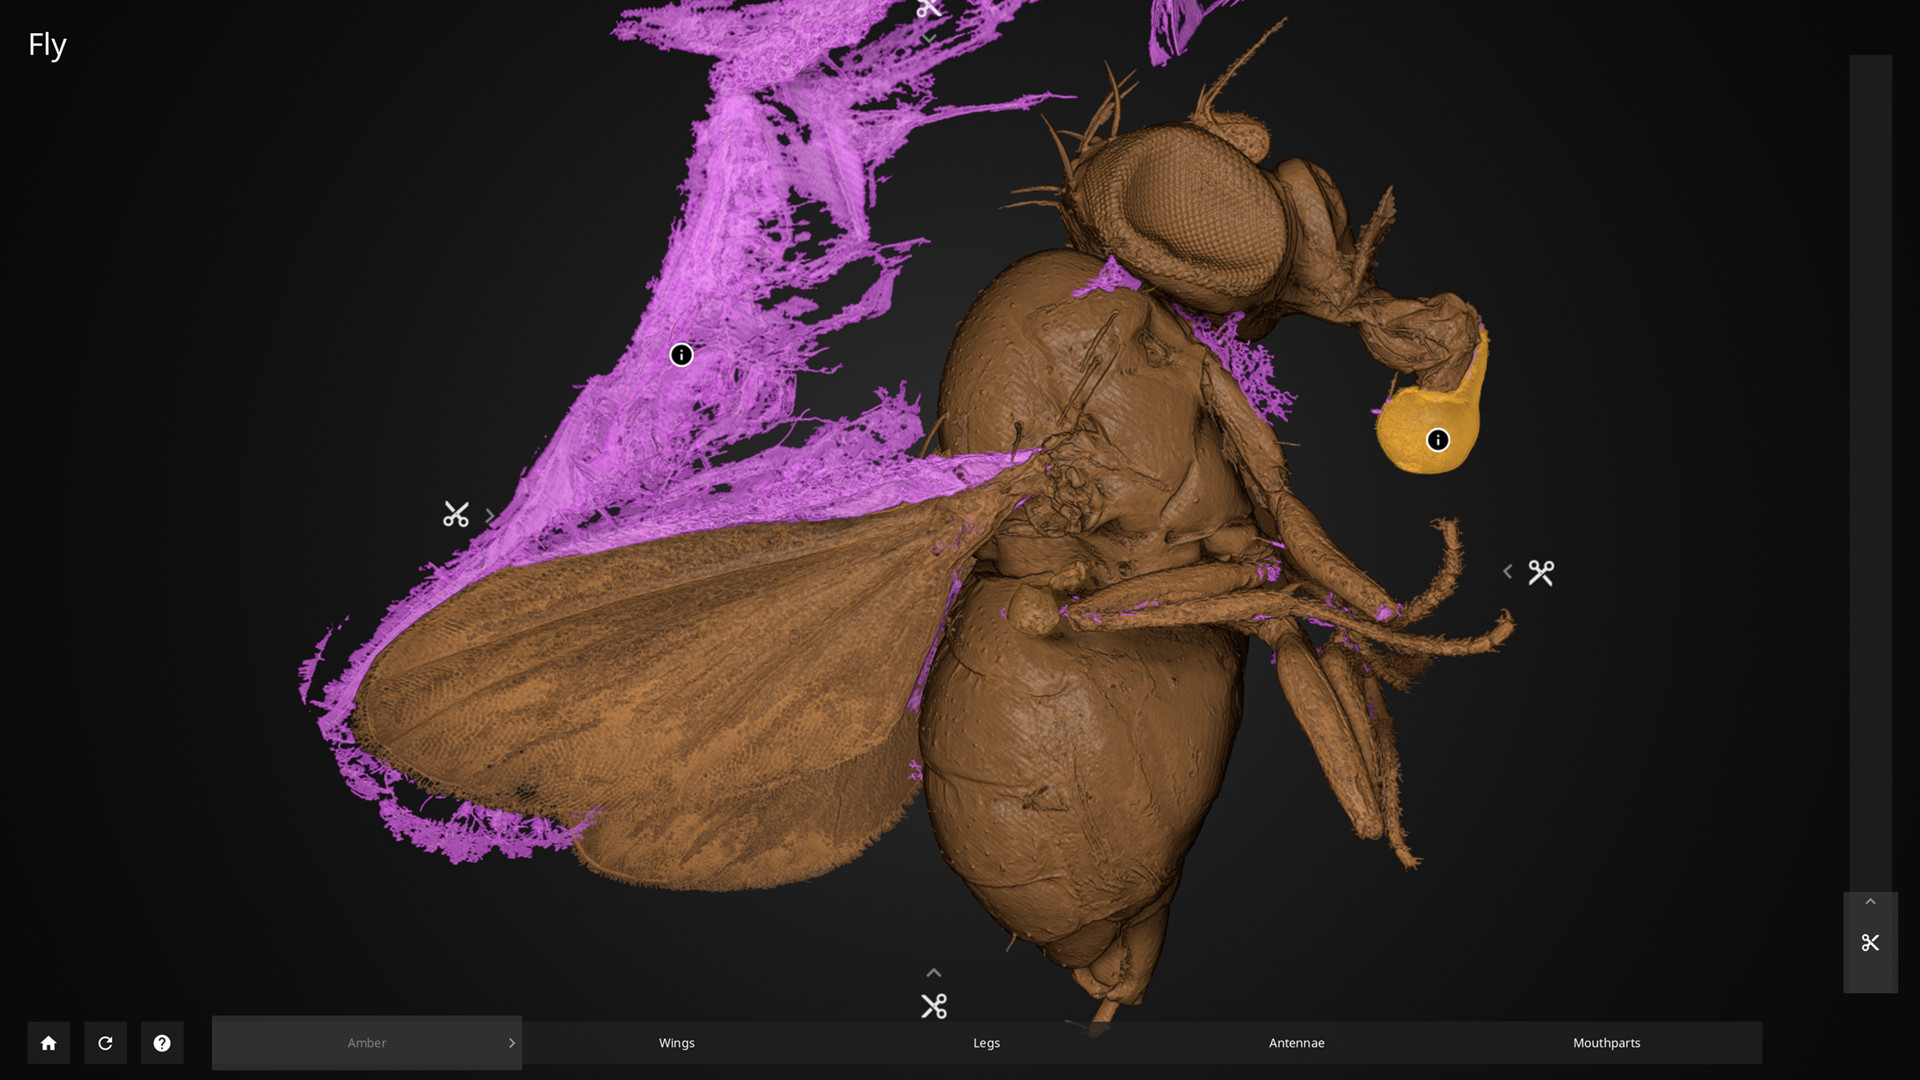The width and height of the screenshot is (1920, 1080).
Task: Switch to the Mouthparts tab
Action: [x=1606, y=1043]
